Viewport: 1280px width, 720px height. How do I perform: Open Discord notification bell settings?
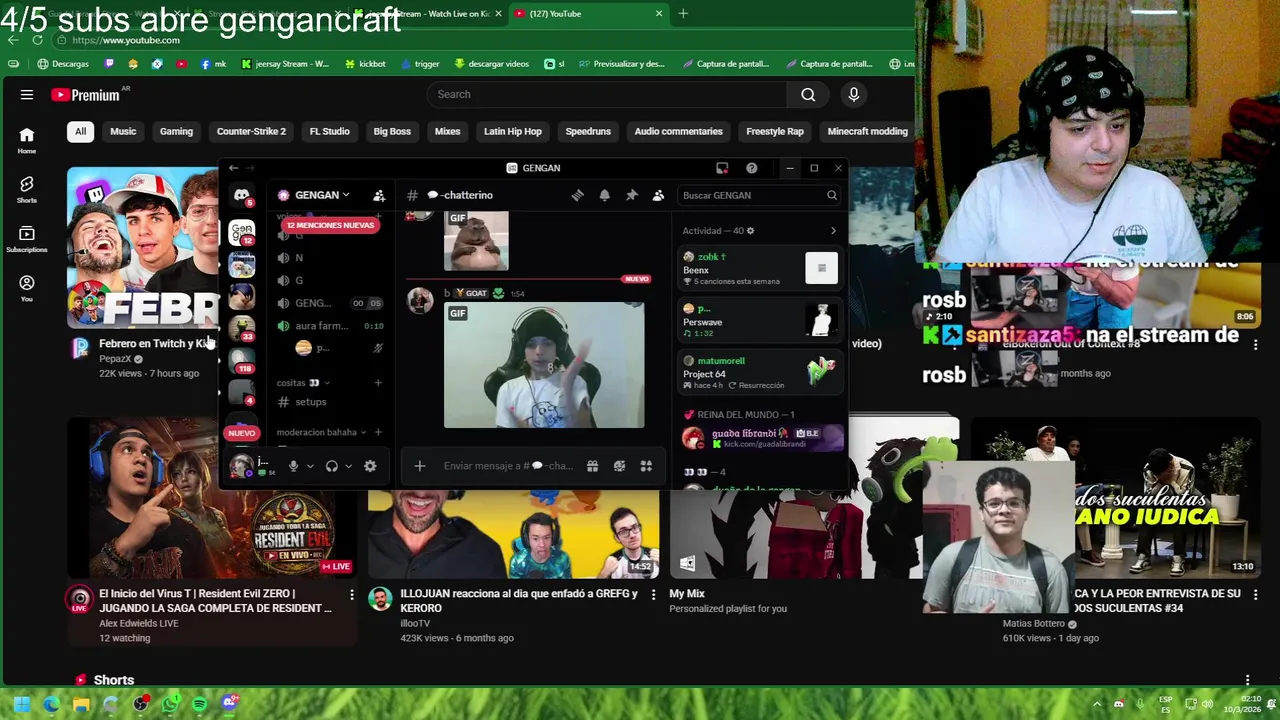pos(604,195)
